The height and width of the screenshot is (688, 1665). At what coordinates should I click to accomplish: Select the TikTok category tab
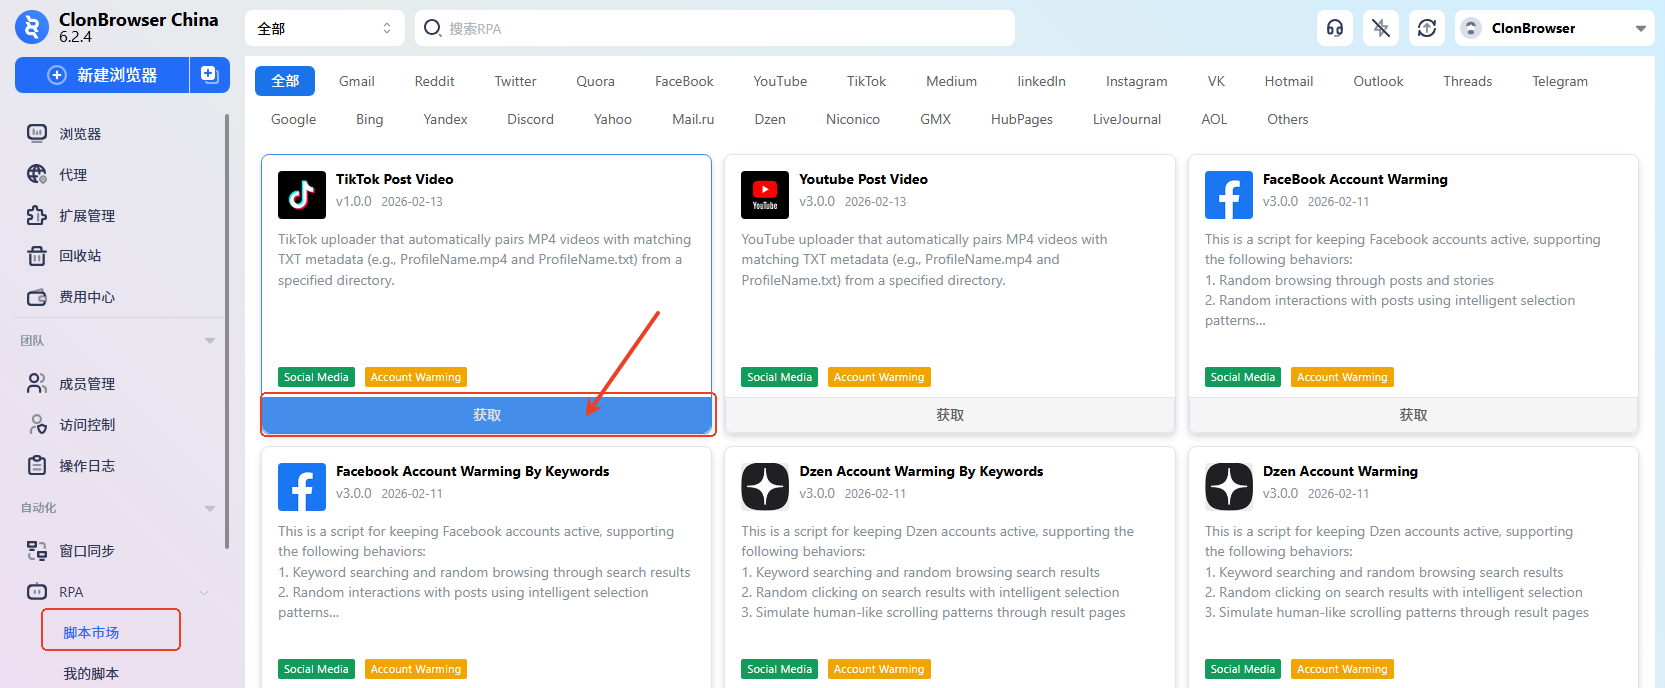click(866, 82)
